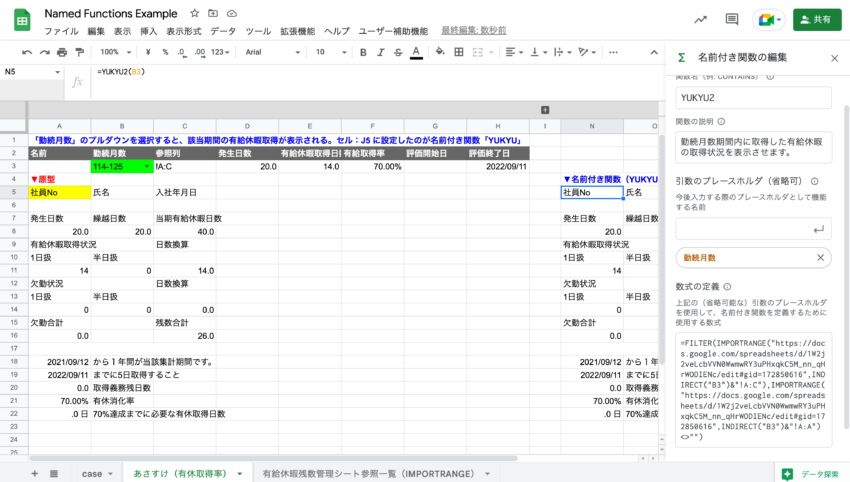Open the 100% zoom dropdown
Image resolution: width=850 pixels, height=482 pixels.
115,52
